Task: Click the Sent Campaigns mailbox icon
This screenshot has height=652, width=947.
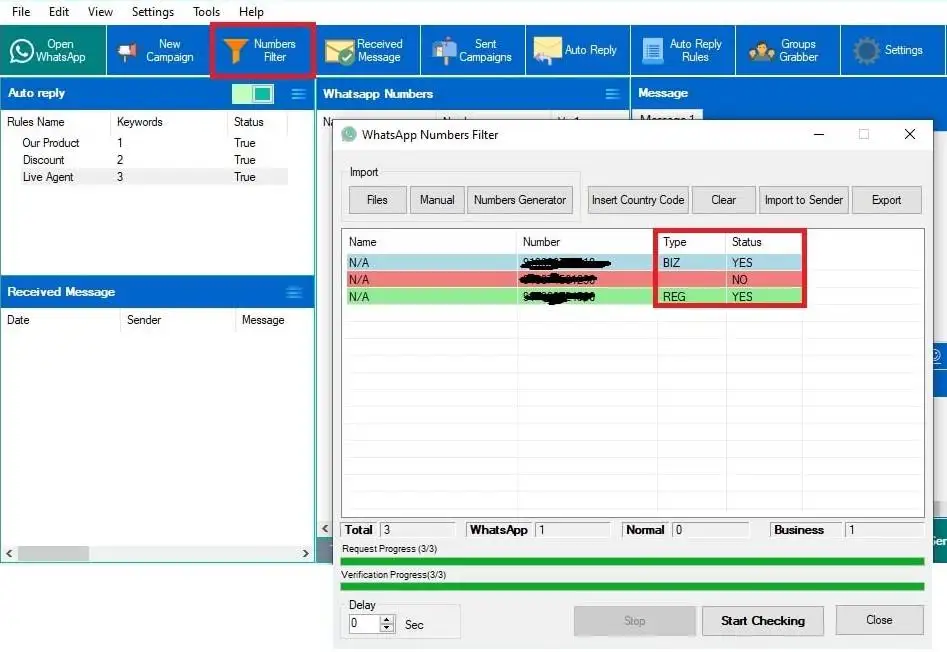Action: tap(445, 51)
